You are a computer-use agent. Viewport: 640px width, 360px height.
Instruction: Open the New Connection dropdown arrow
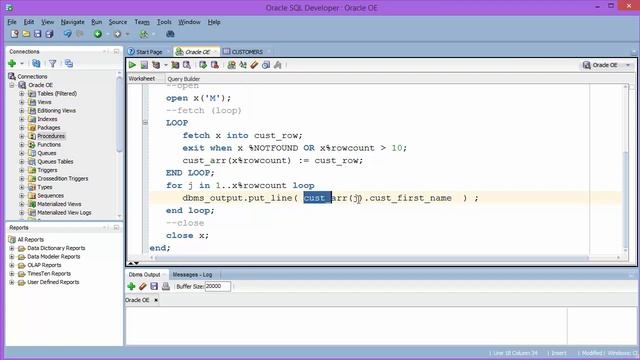(x=22, y=64)
